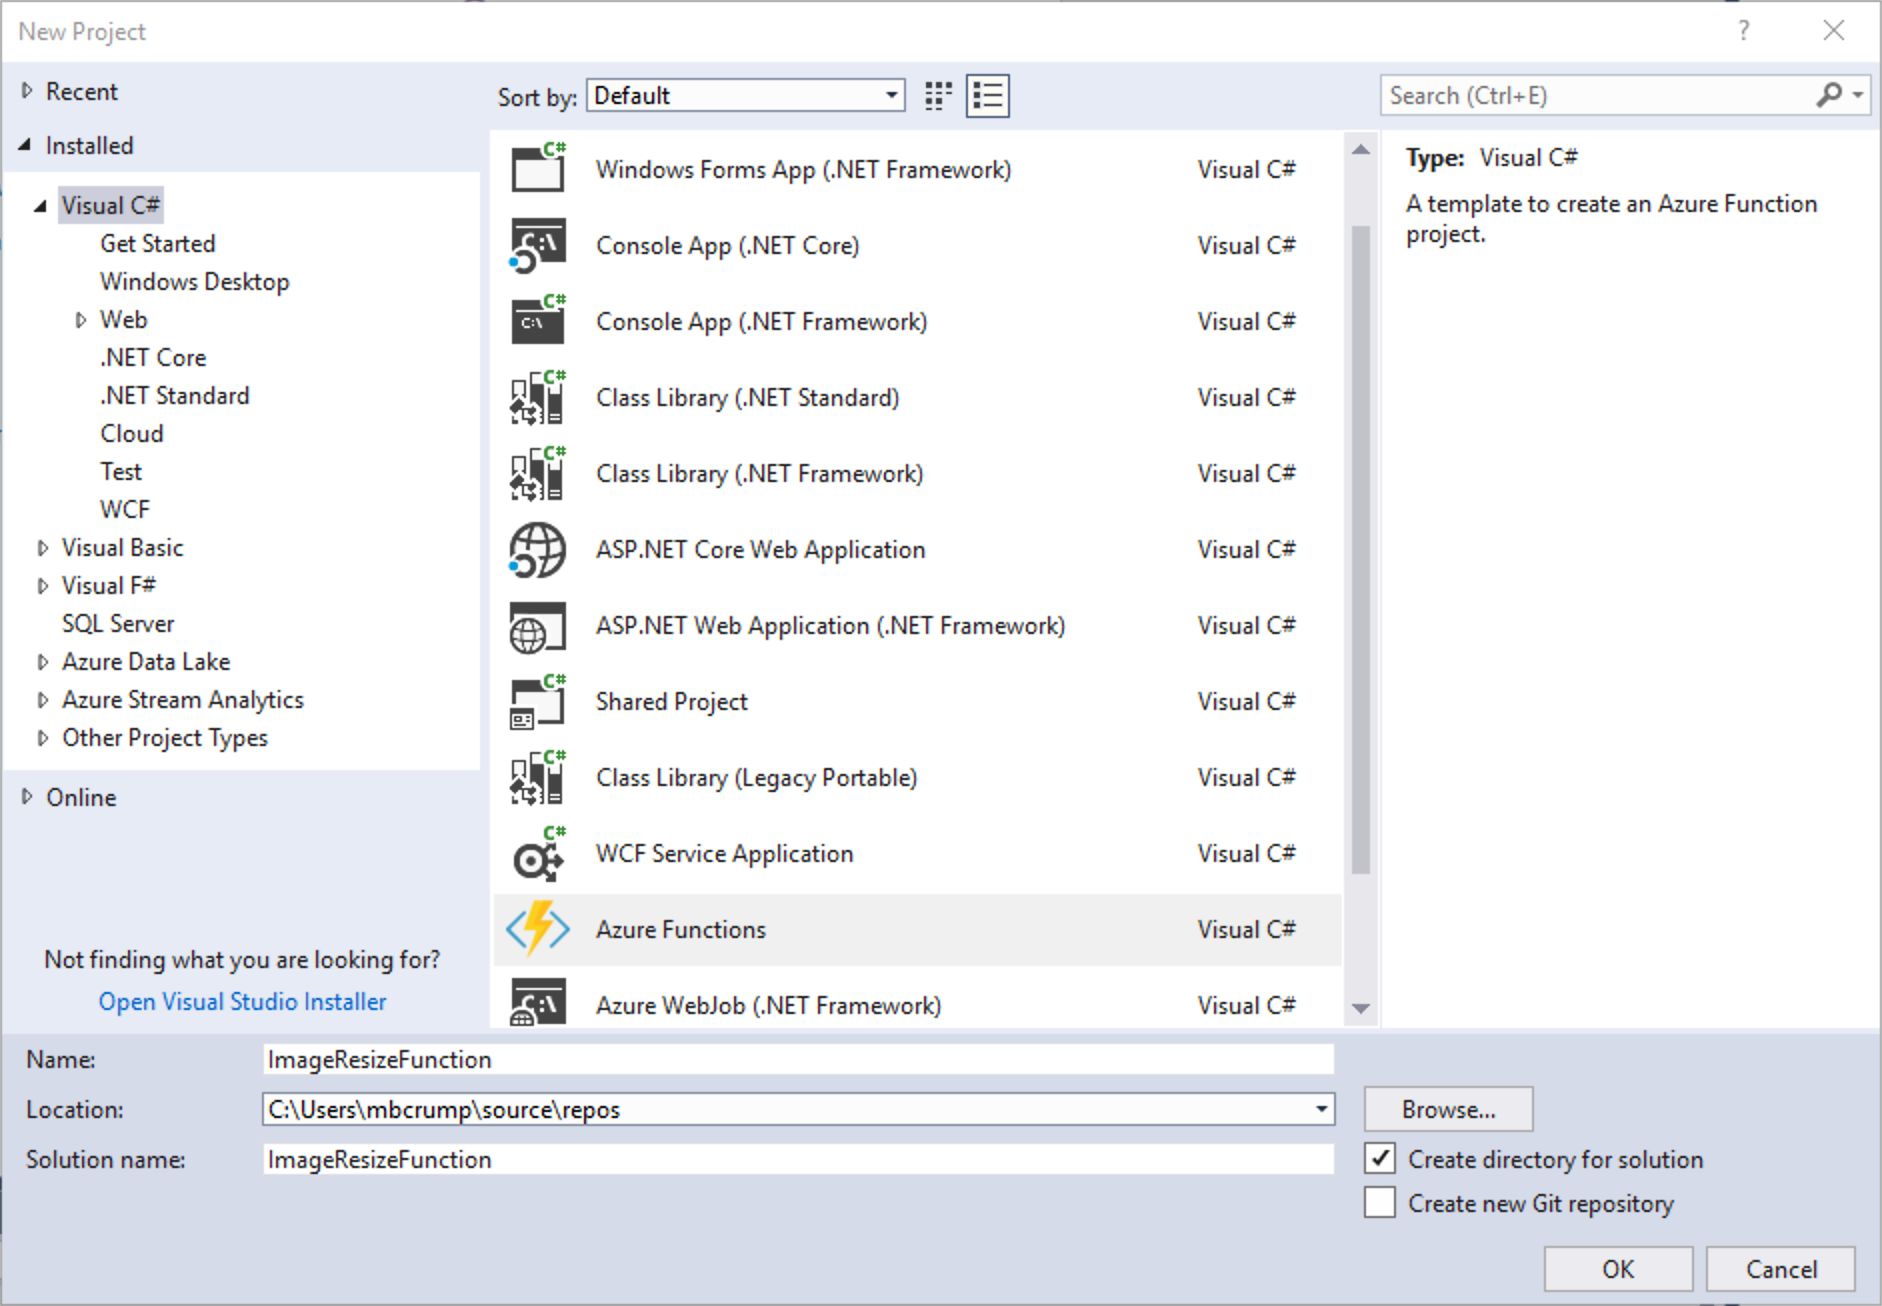The image size is (1882, 1306).
Task: Expand the Visual Basic node
Action: coord(42,548)
